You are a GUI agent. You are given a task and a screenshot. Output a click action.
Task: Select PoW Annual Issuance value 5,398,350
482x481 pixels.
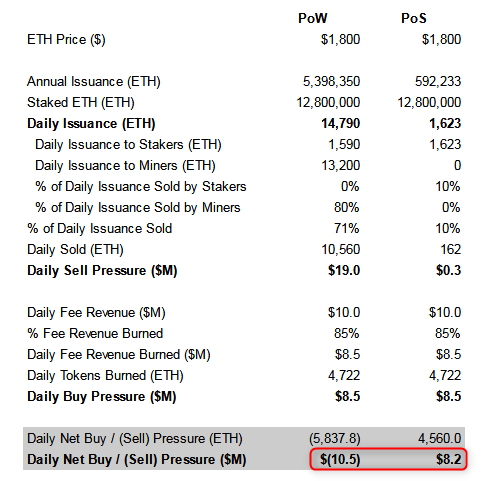331,81
